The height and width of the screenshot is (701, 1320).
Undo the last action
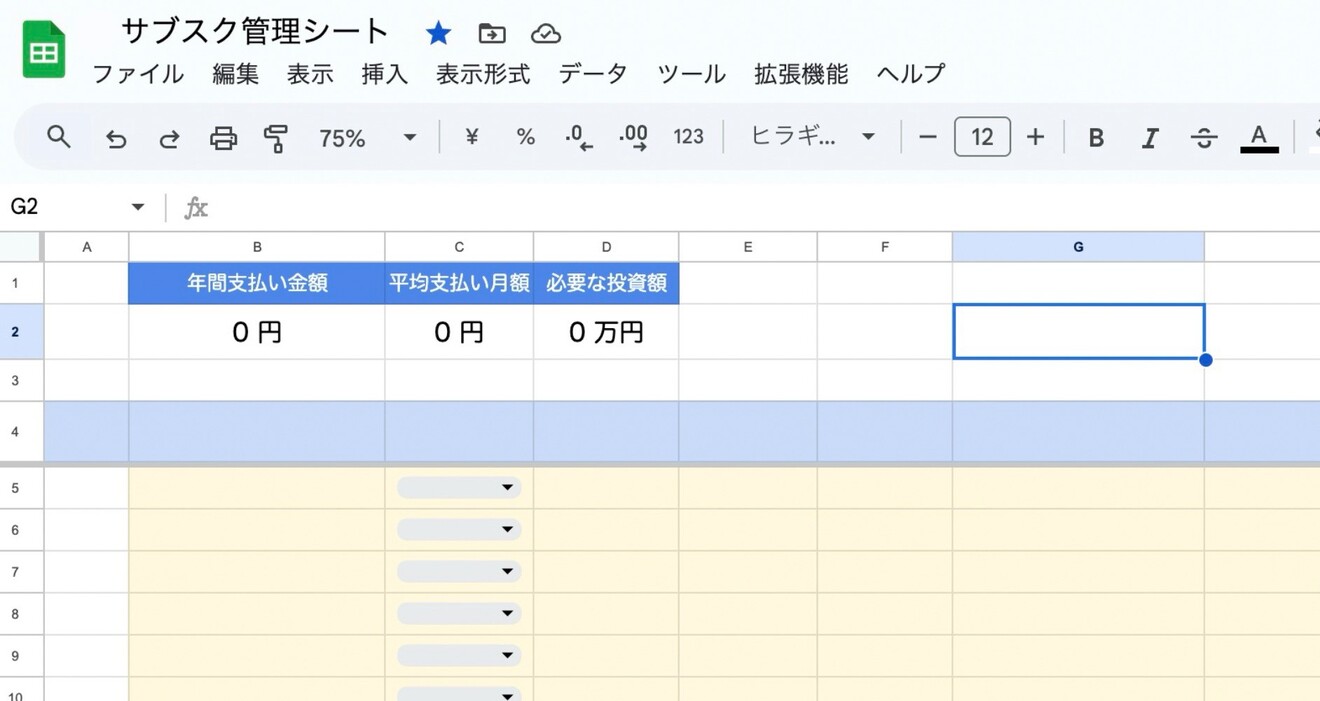click(116, 138)
